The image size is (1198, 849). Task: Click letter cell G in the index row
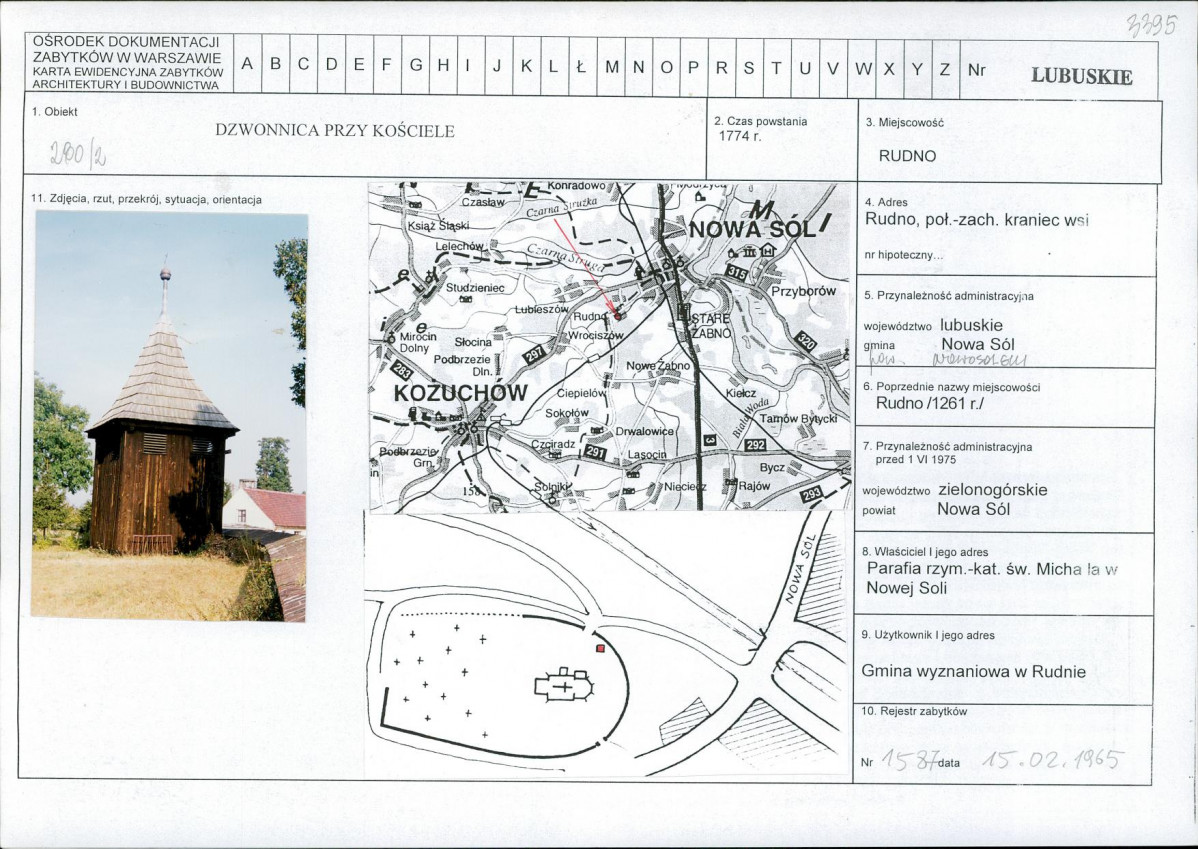click(416, 65)
